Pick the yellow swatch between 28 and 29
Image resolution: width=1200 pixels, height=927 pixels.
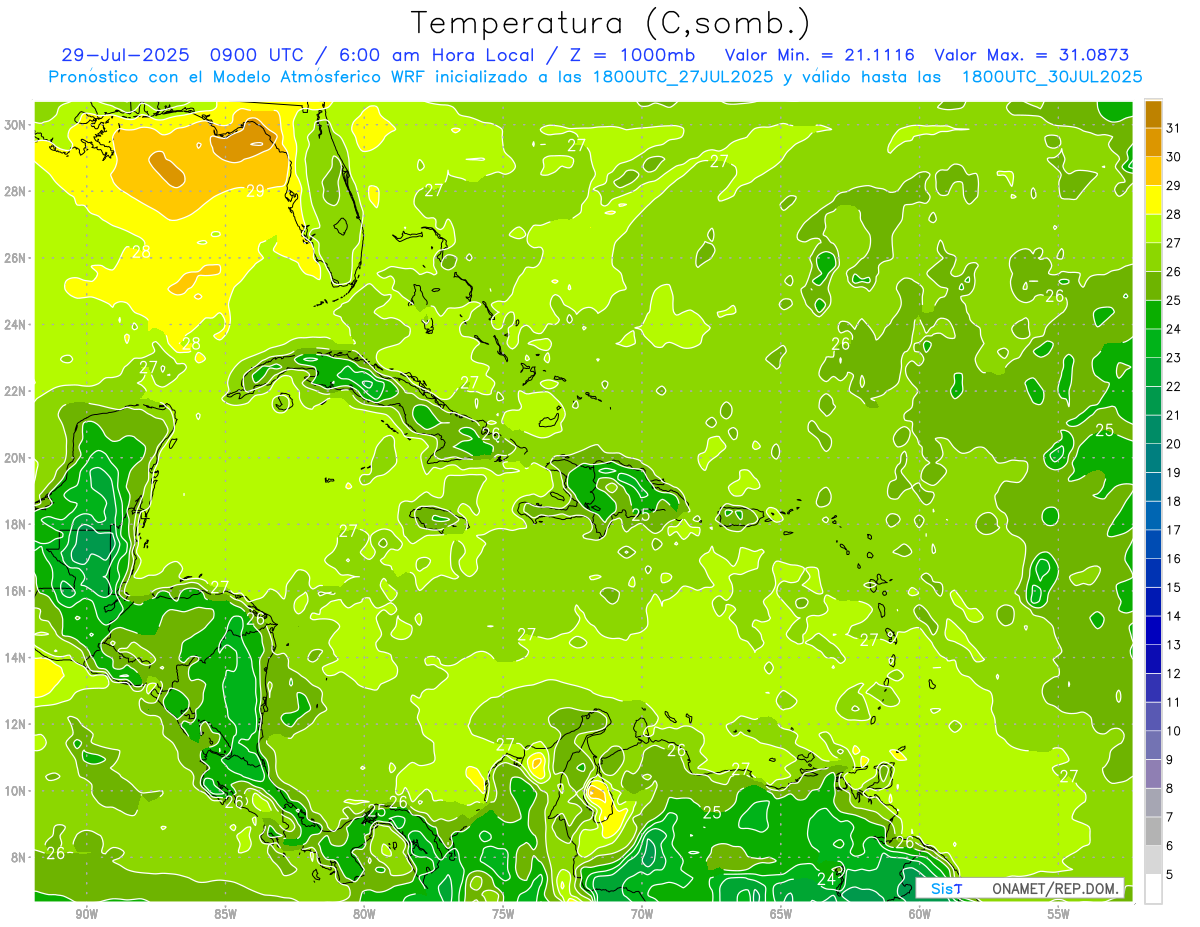(1153, 199)
